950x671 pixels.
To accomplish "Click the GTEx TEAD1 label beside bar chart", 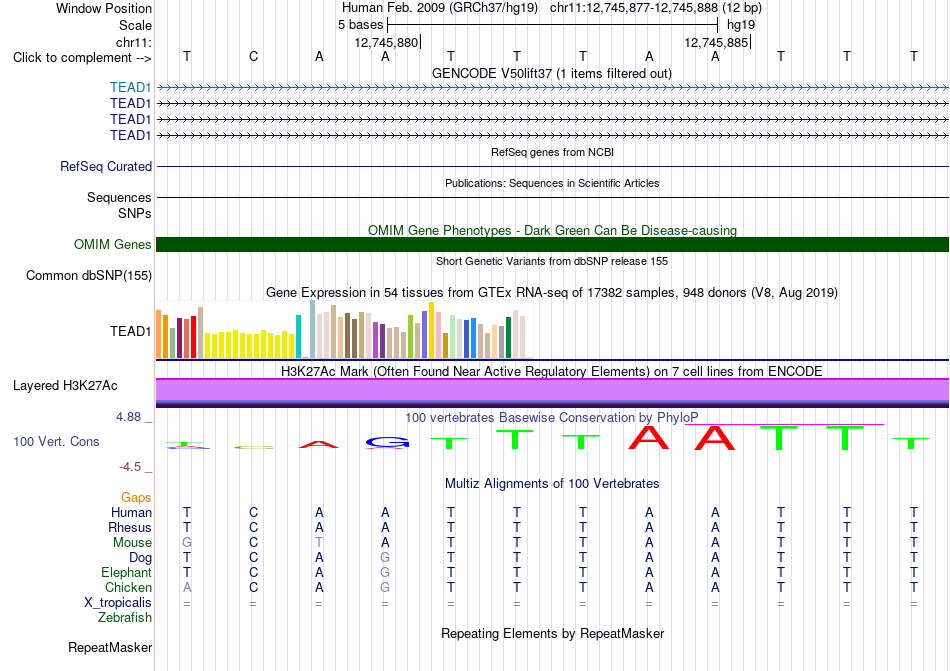I will [130, 332].
